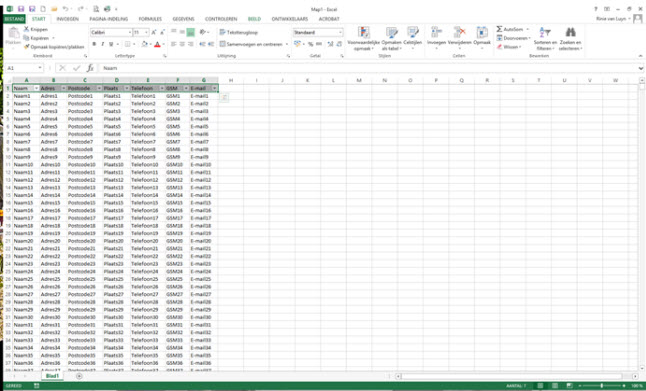
Task: Click the borders icon in Lettertype group
Action: pyautogui.click(x=128, y=44)
